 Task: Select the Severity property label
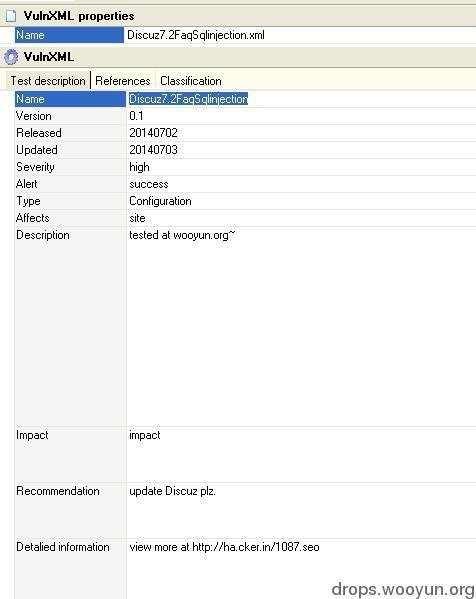pyautogui.click(x=35, y=167)
